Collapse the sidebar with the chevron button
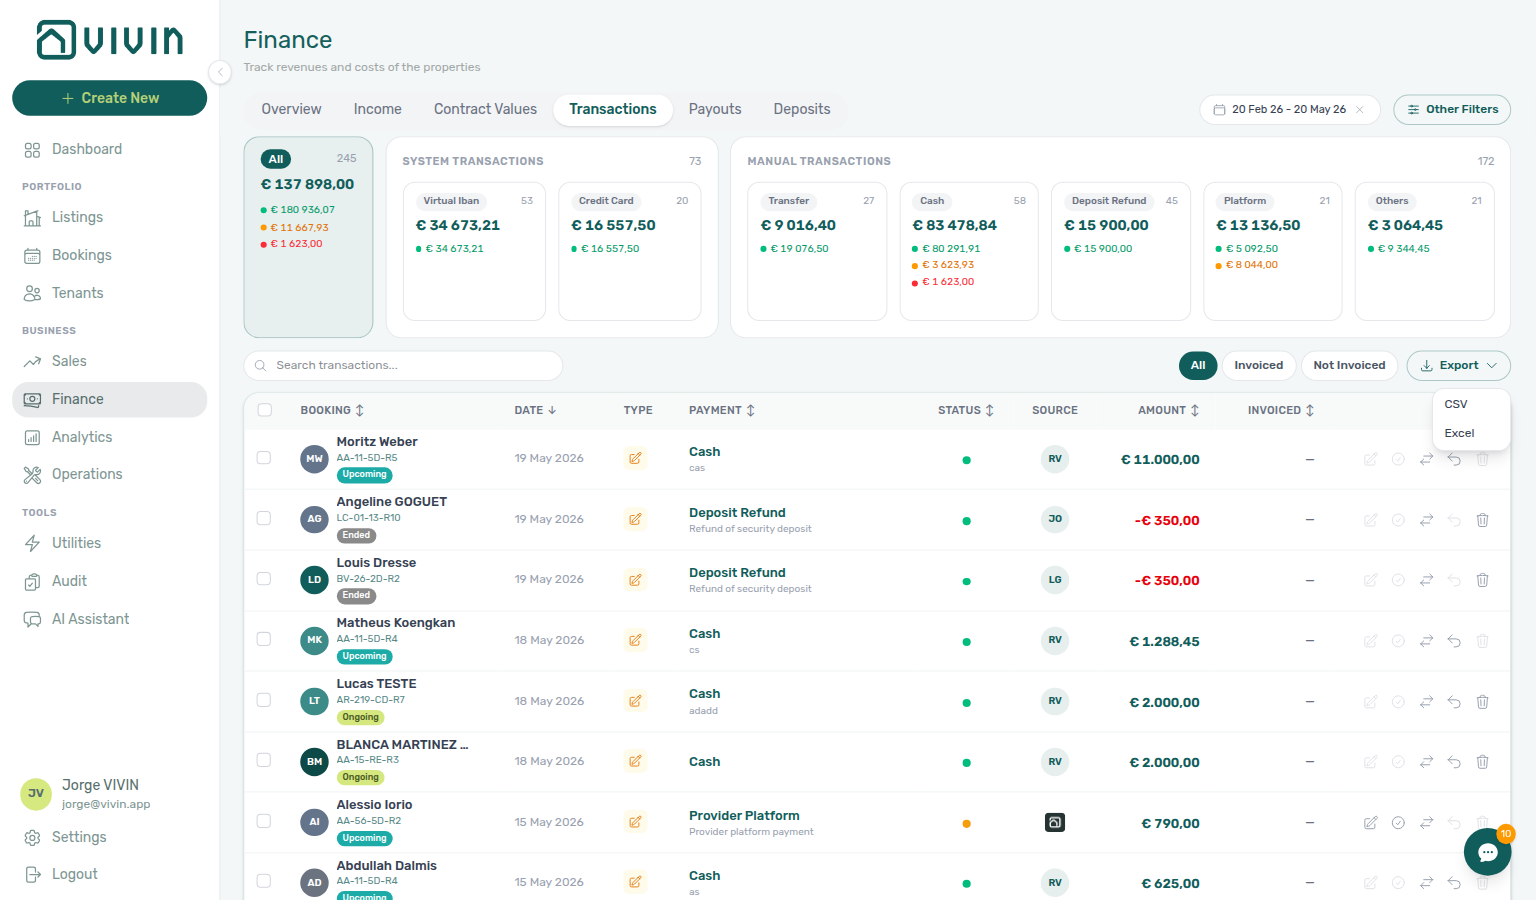This screenshot has width=1536, height=900. (220, 71)
